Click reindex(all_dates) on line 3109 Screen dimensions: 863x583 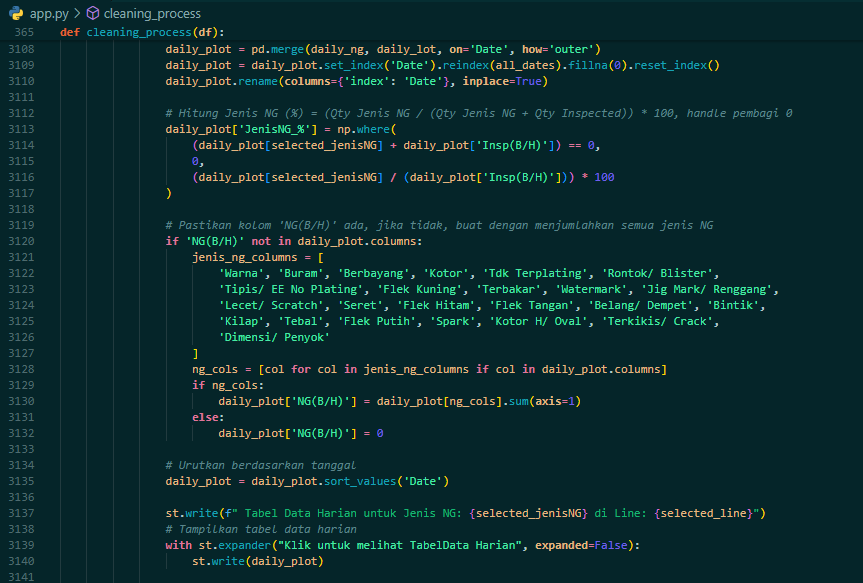502,65
